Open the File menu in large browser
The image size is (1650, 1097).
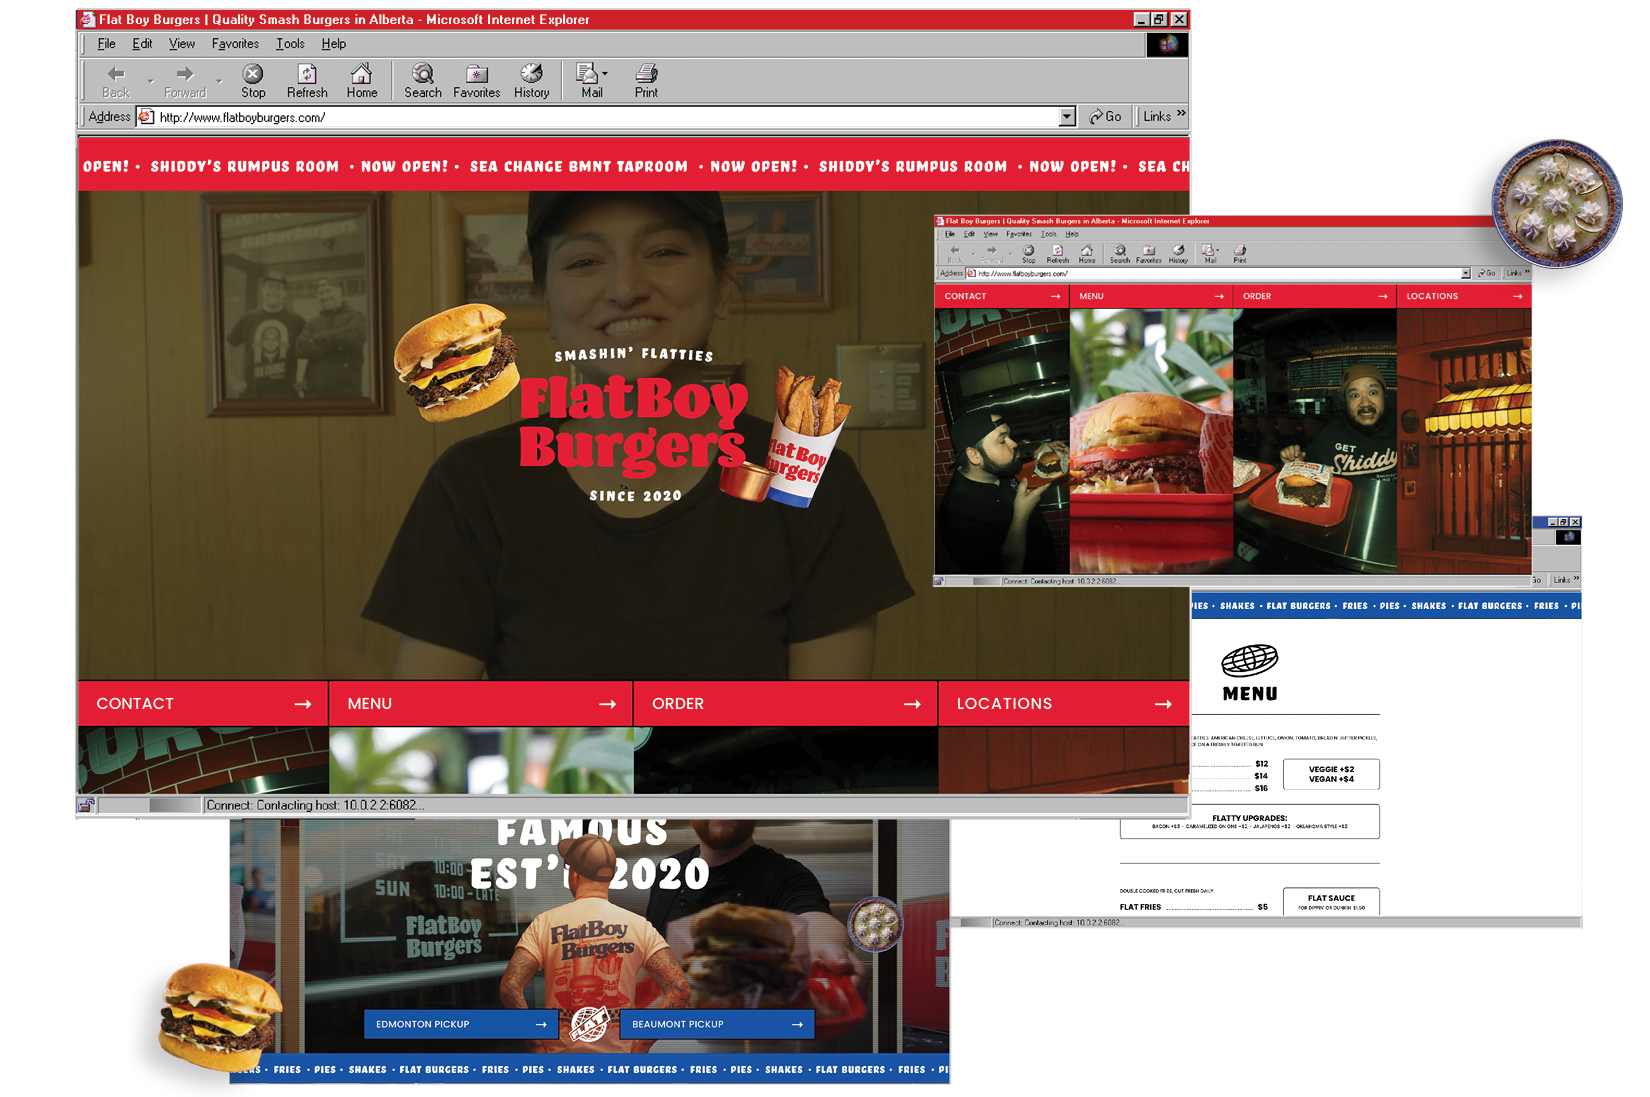pyautogui.click(x=106, y=44)
